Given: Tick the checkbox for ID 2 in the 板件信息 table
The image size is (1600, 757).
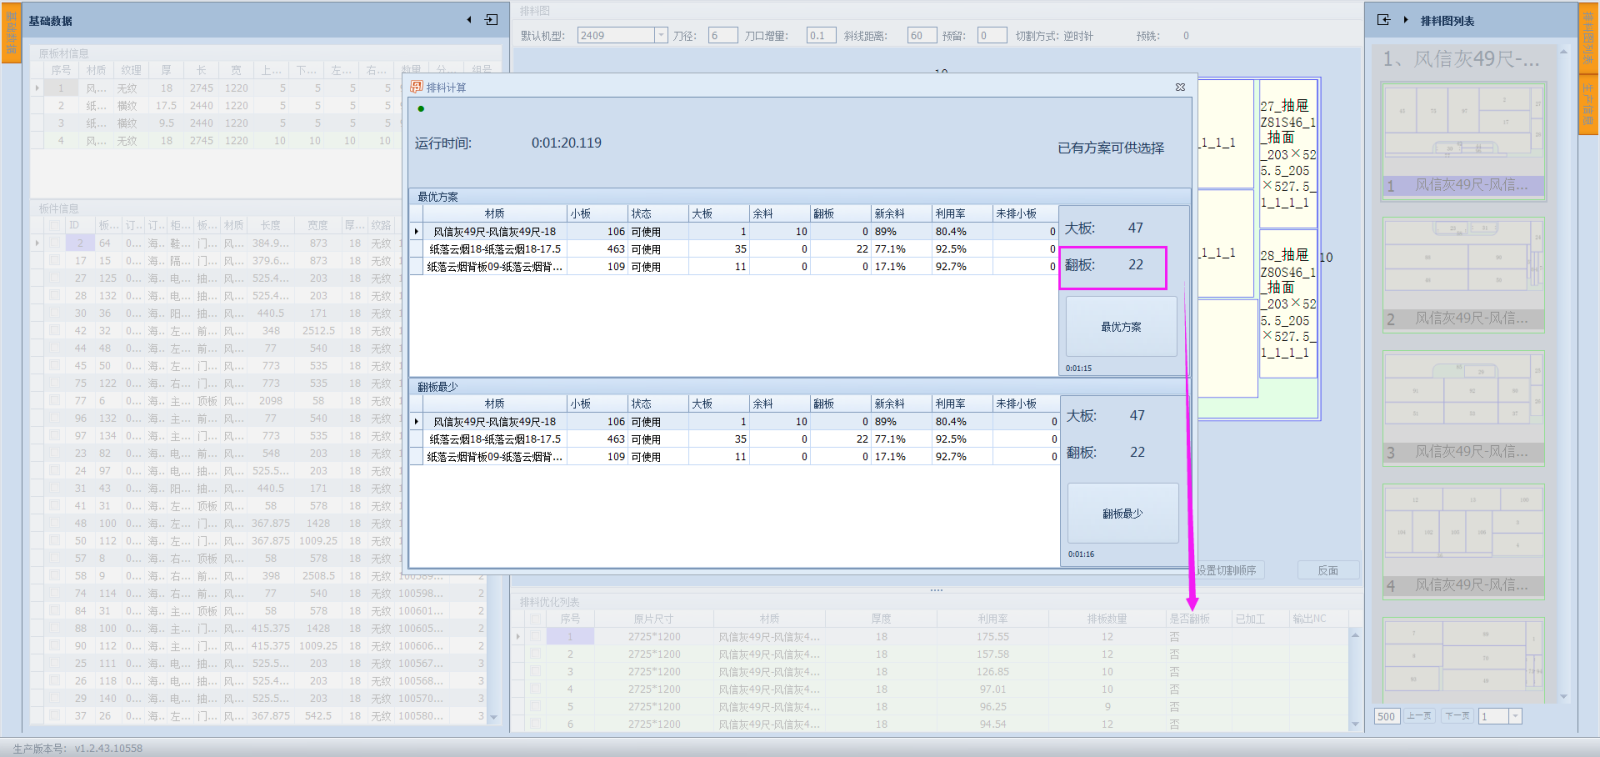Looking at the screenshot, I should pyautogui.click(x=54, y=243).
